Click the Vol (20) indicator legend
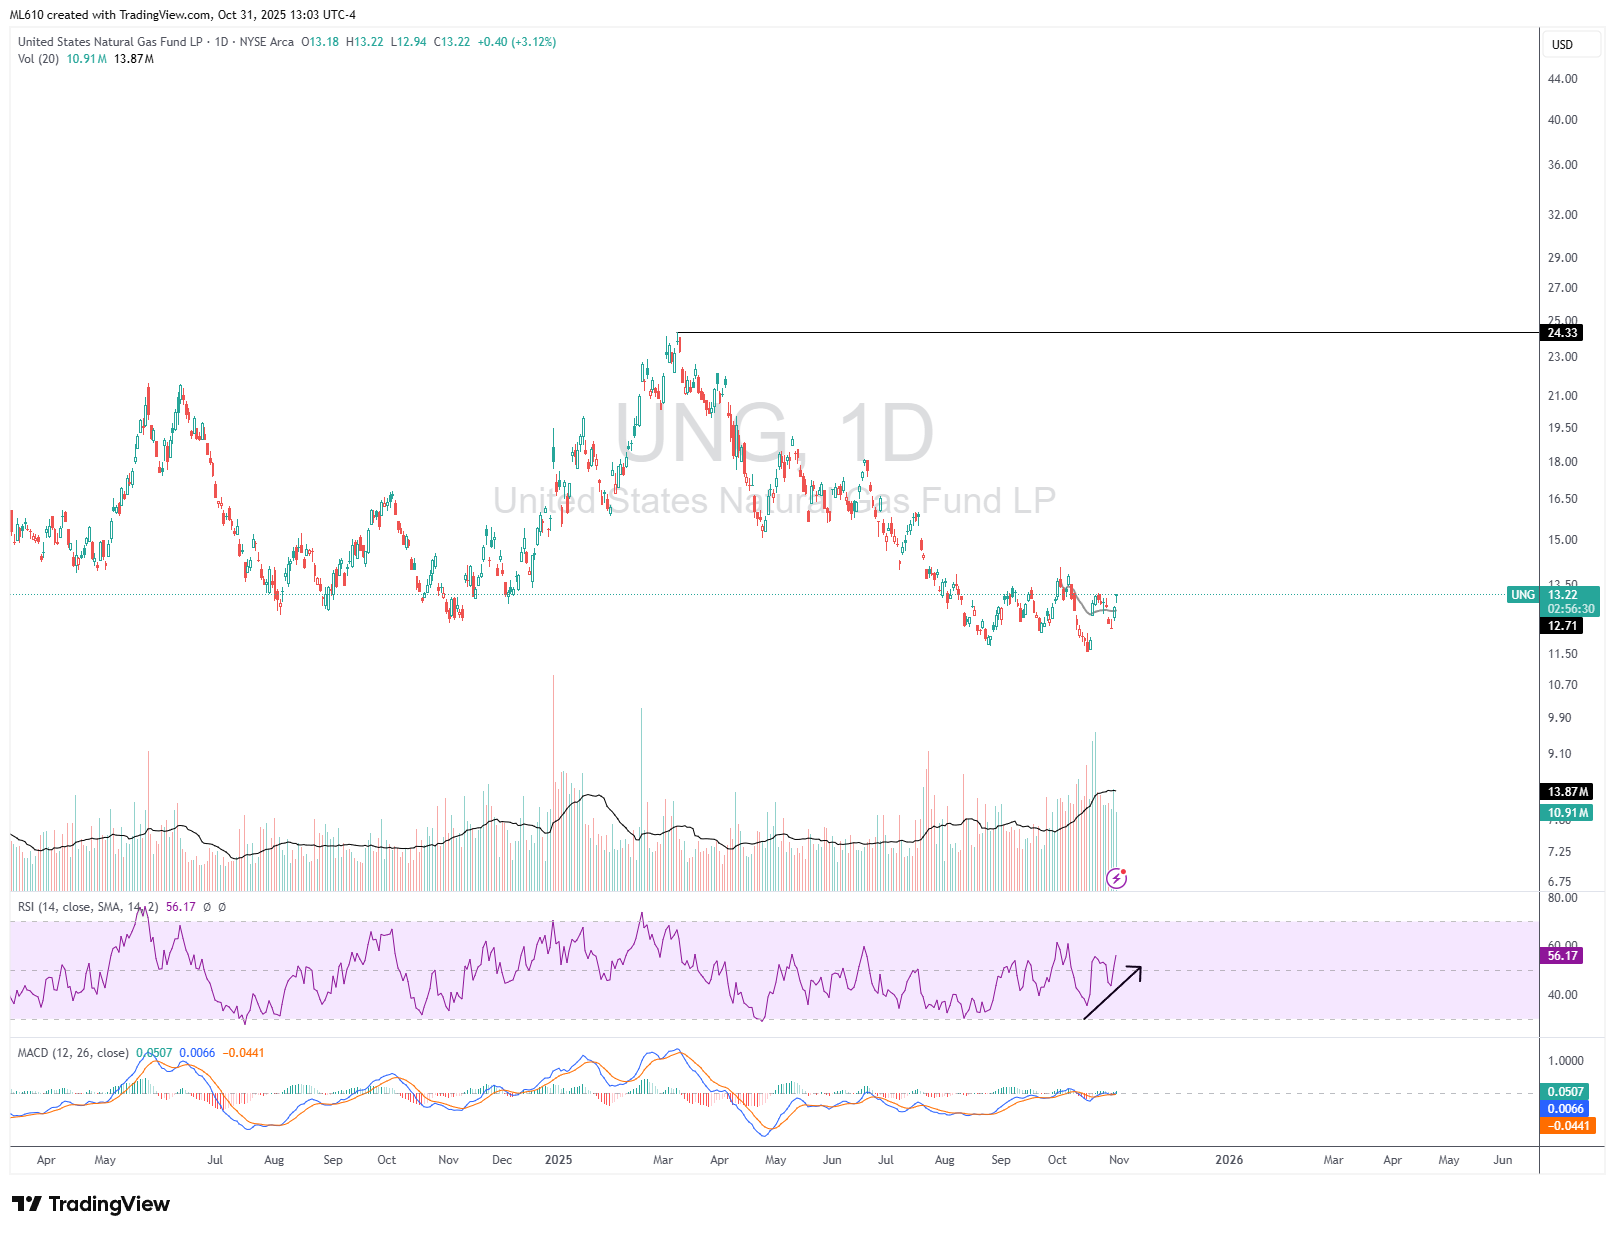 point(38,59)
